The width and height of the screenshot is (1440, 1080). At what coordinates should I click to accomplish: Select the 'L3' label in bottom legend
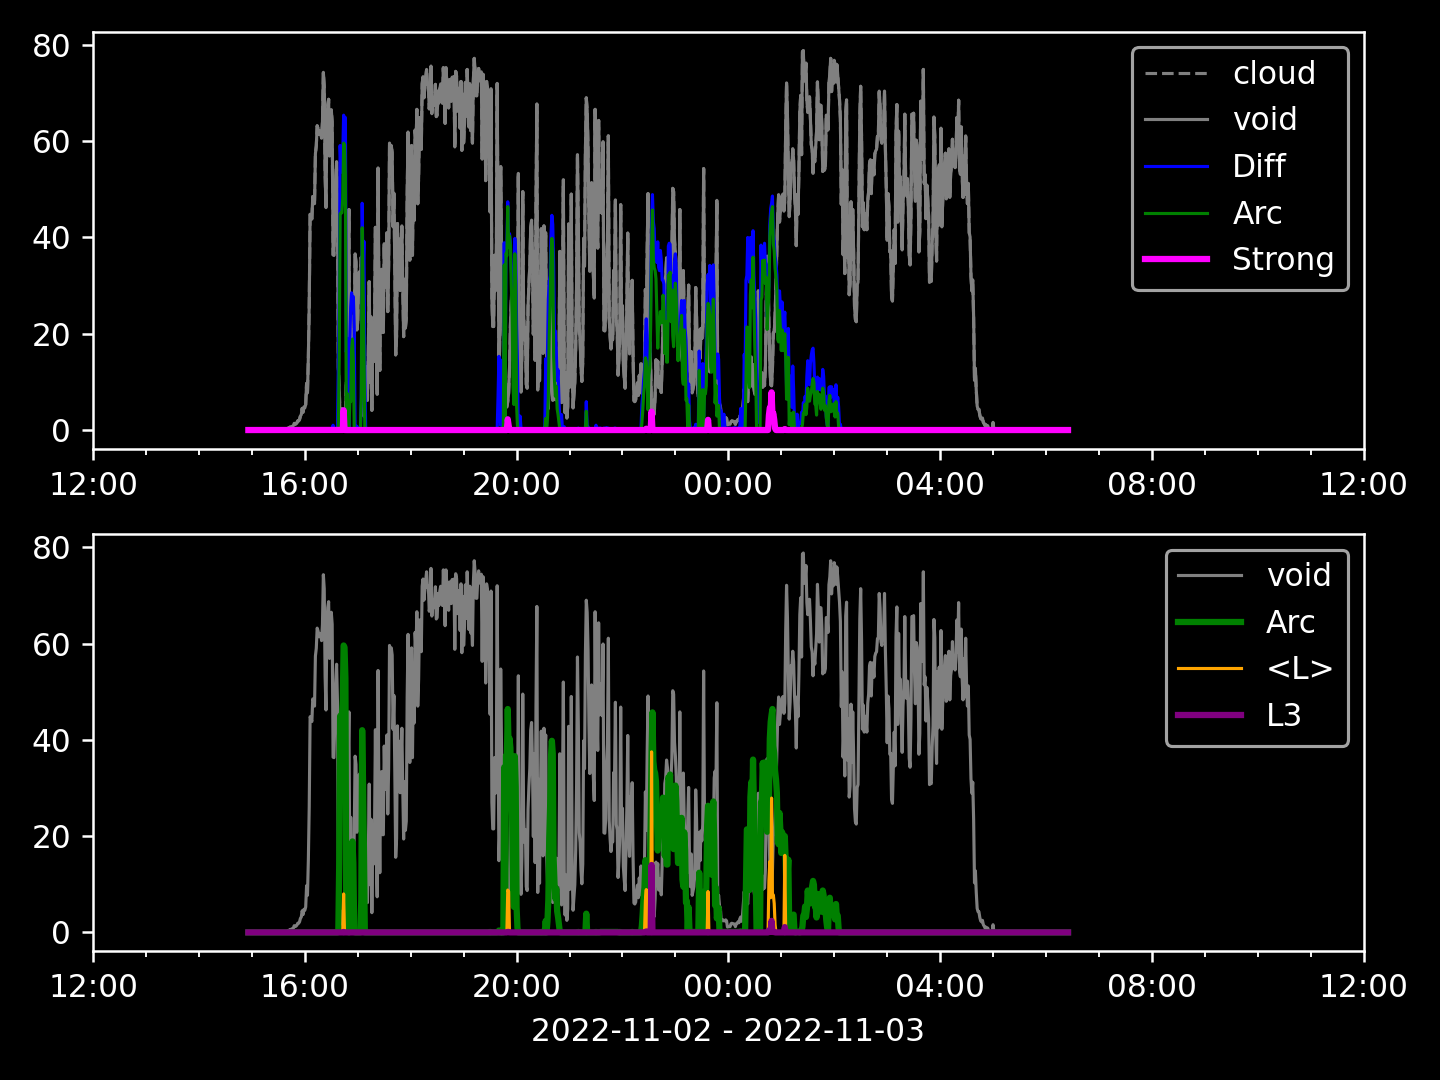coord(1284,715)
